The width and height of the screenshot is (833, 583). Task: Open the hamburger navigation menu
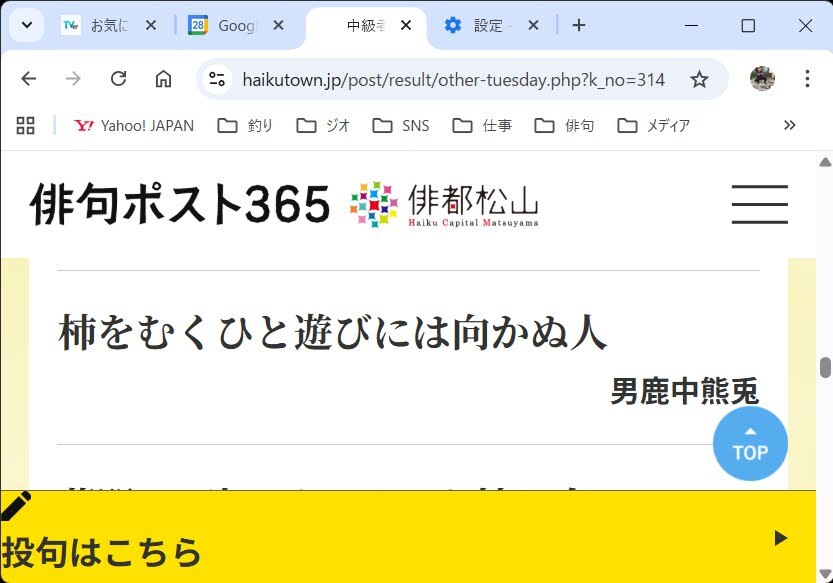pos(760,205)
